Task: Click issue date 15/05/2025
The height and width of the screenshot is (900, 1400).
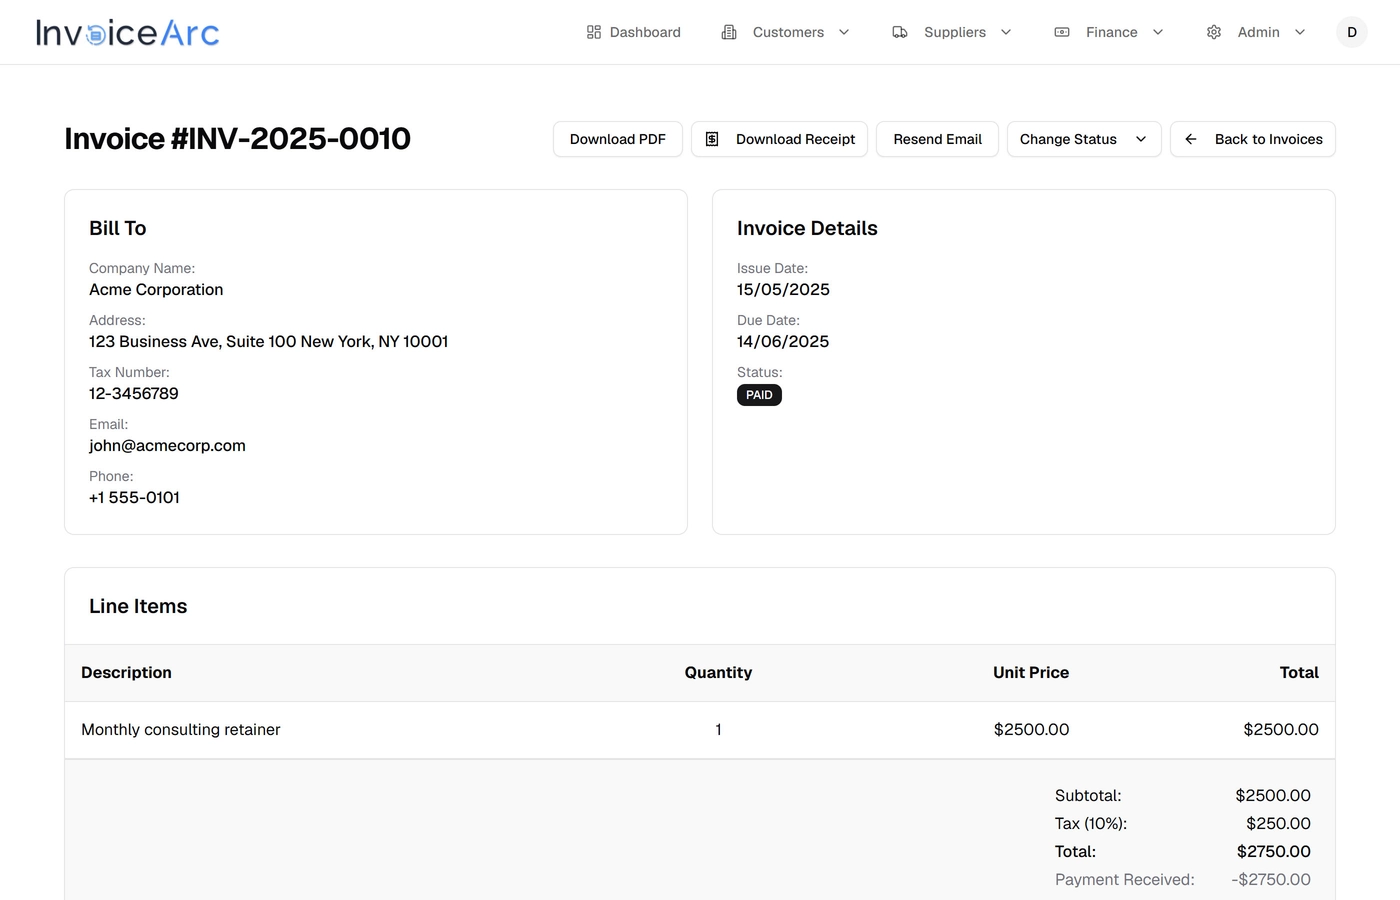Action: (x=783, y=290)
